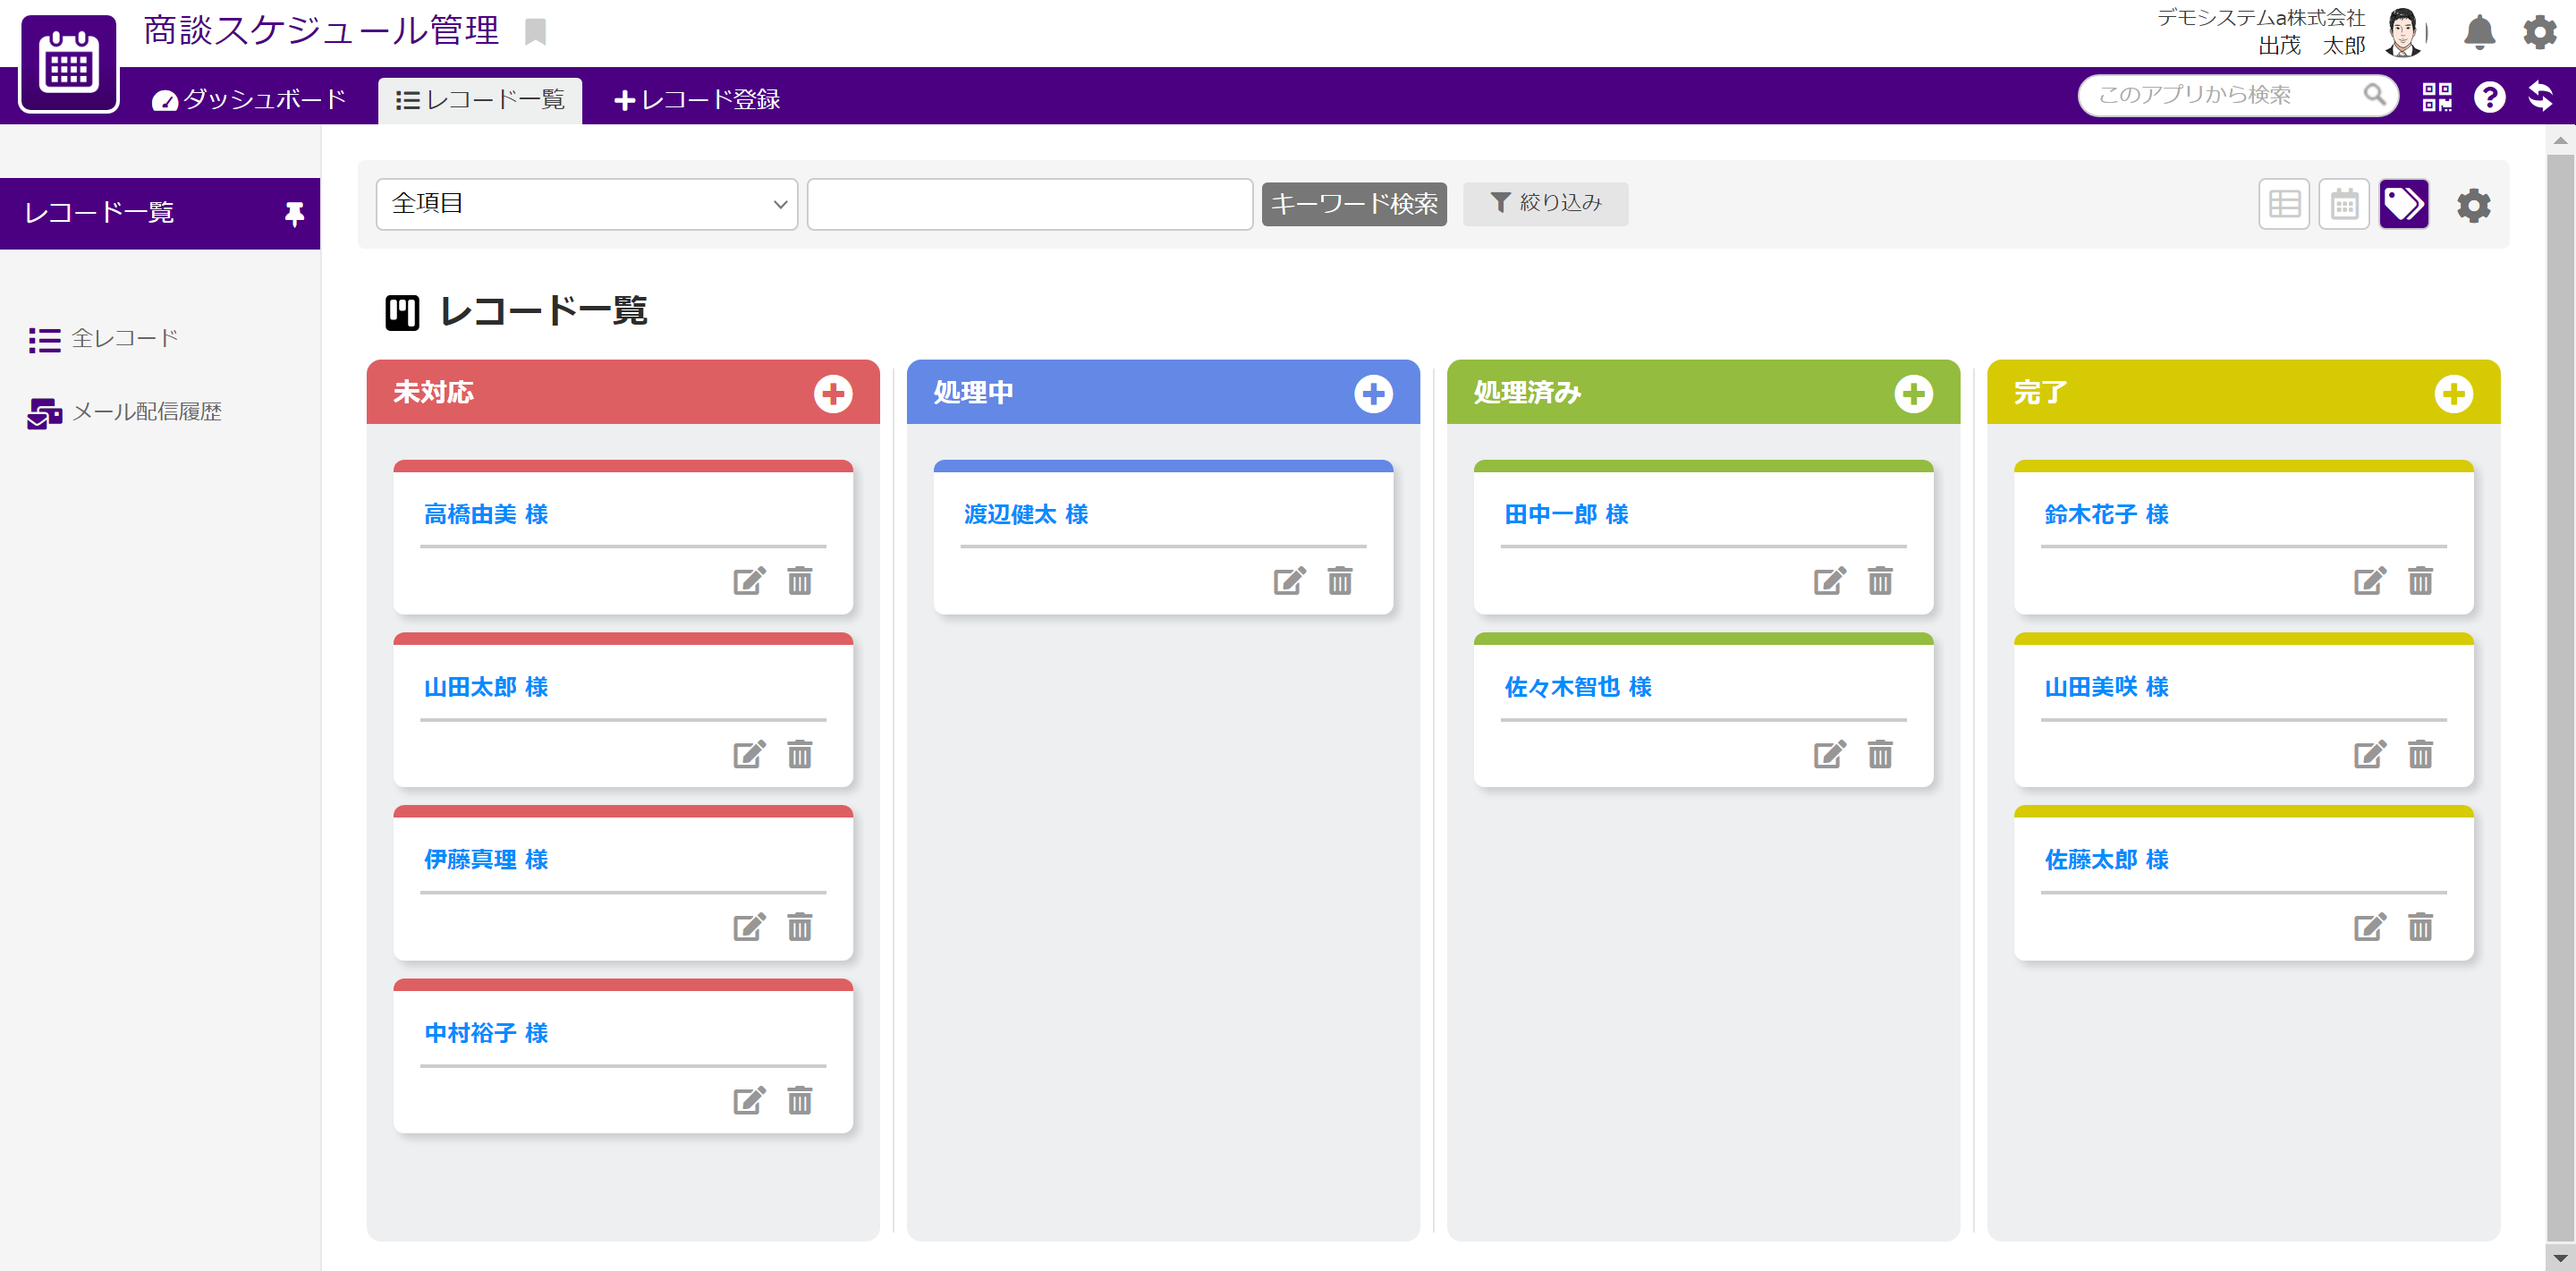2576x1271 pixels.
Task: Delete the 中村裕子 様 card
Action: 800,1100
